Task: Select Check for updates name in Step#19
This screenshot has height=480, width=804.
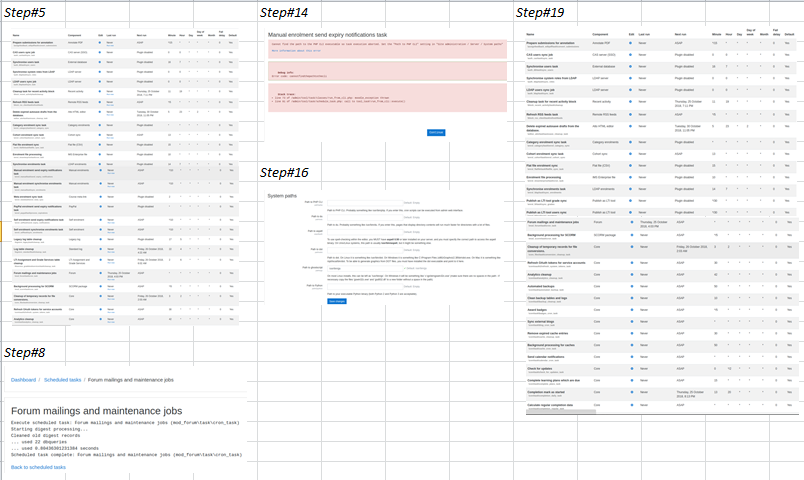Action: [540, 368]
